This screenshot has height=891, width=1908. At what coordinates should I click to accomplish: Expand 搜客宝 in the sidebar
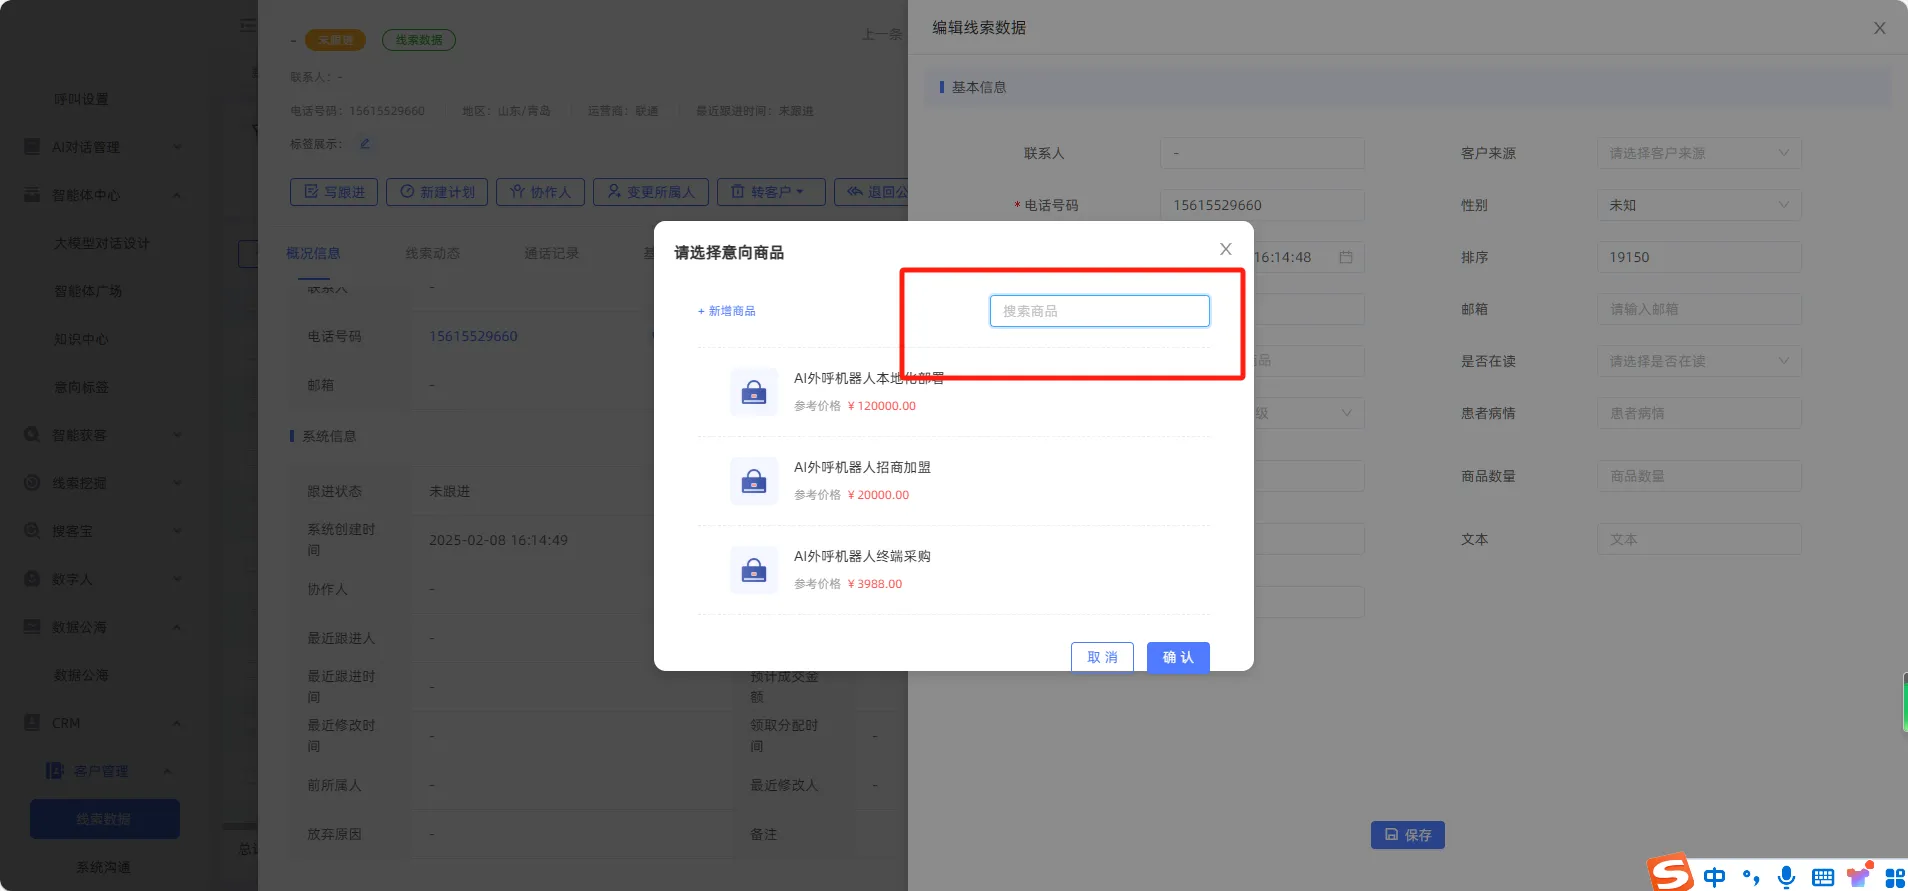[103, 531]
